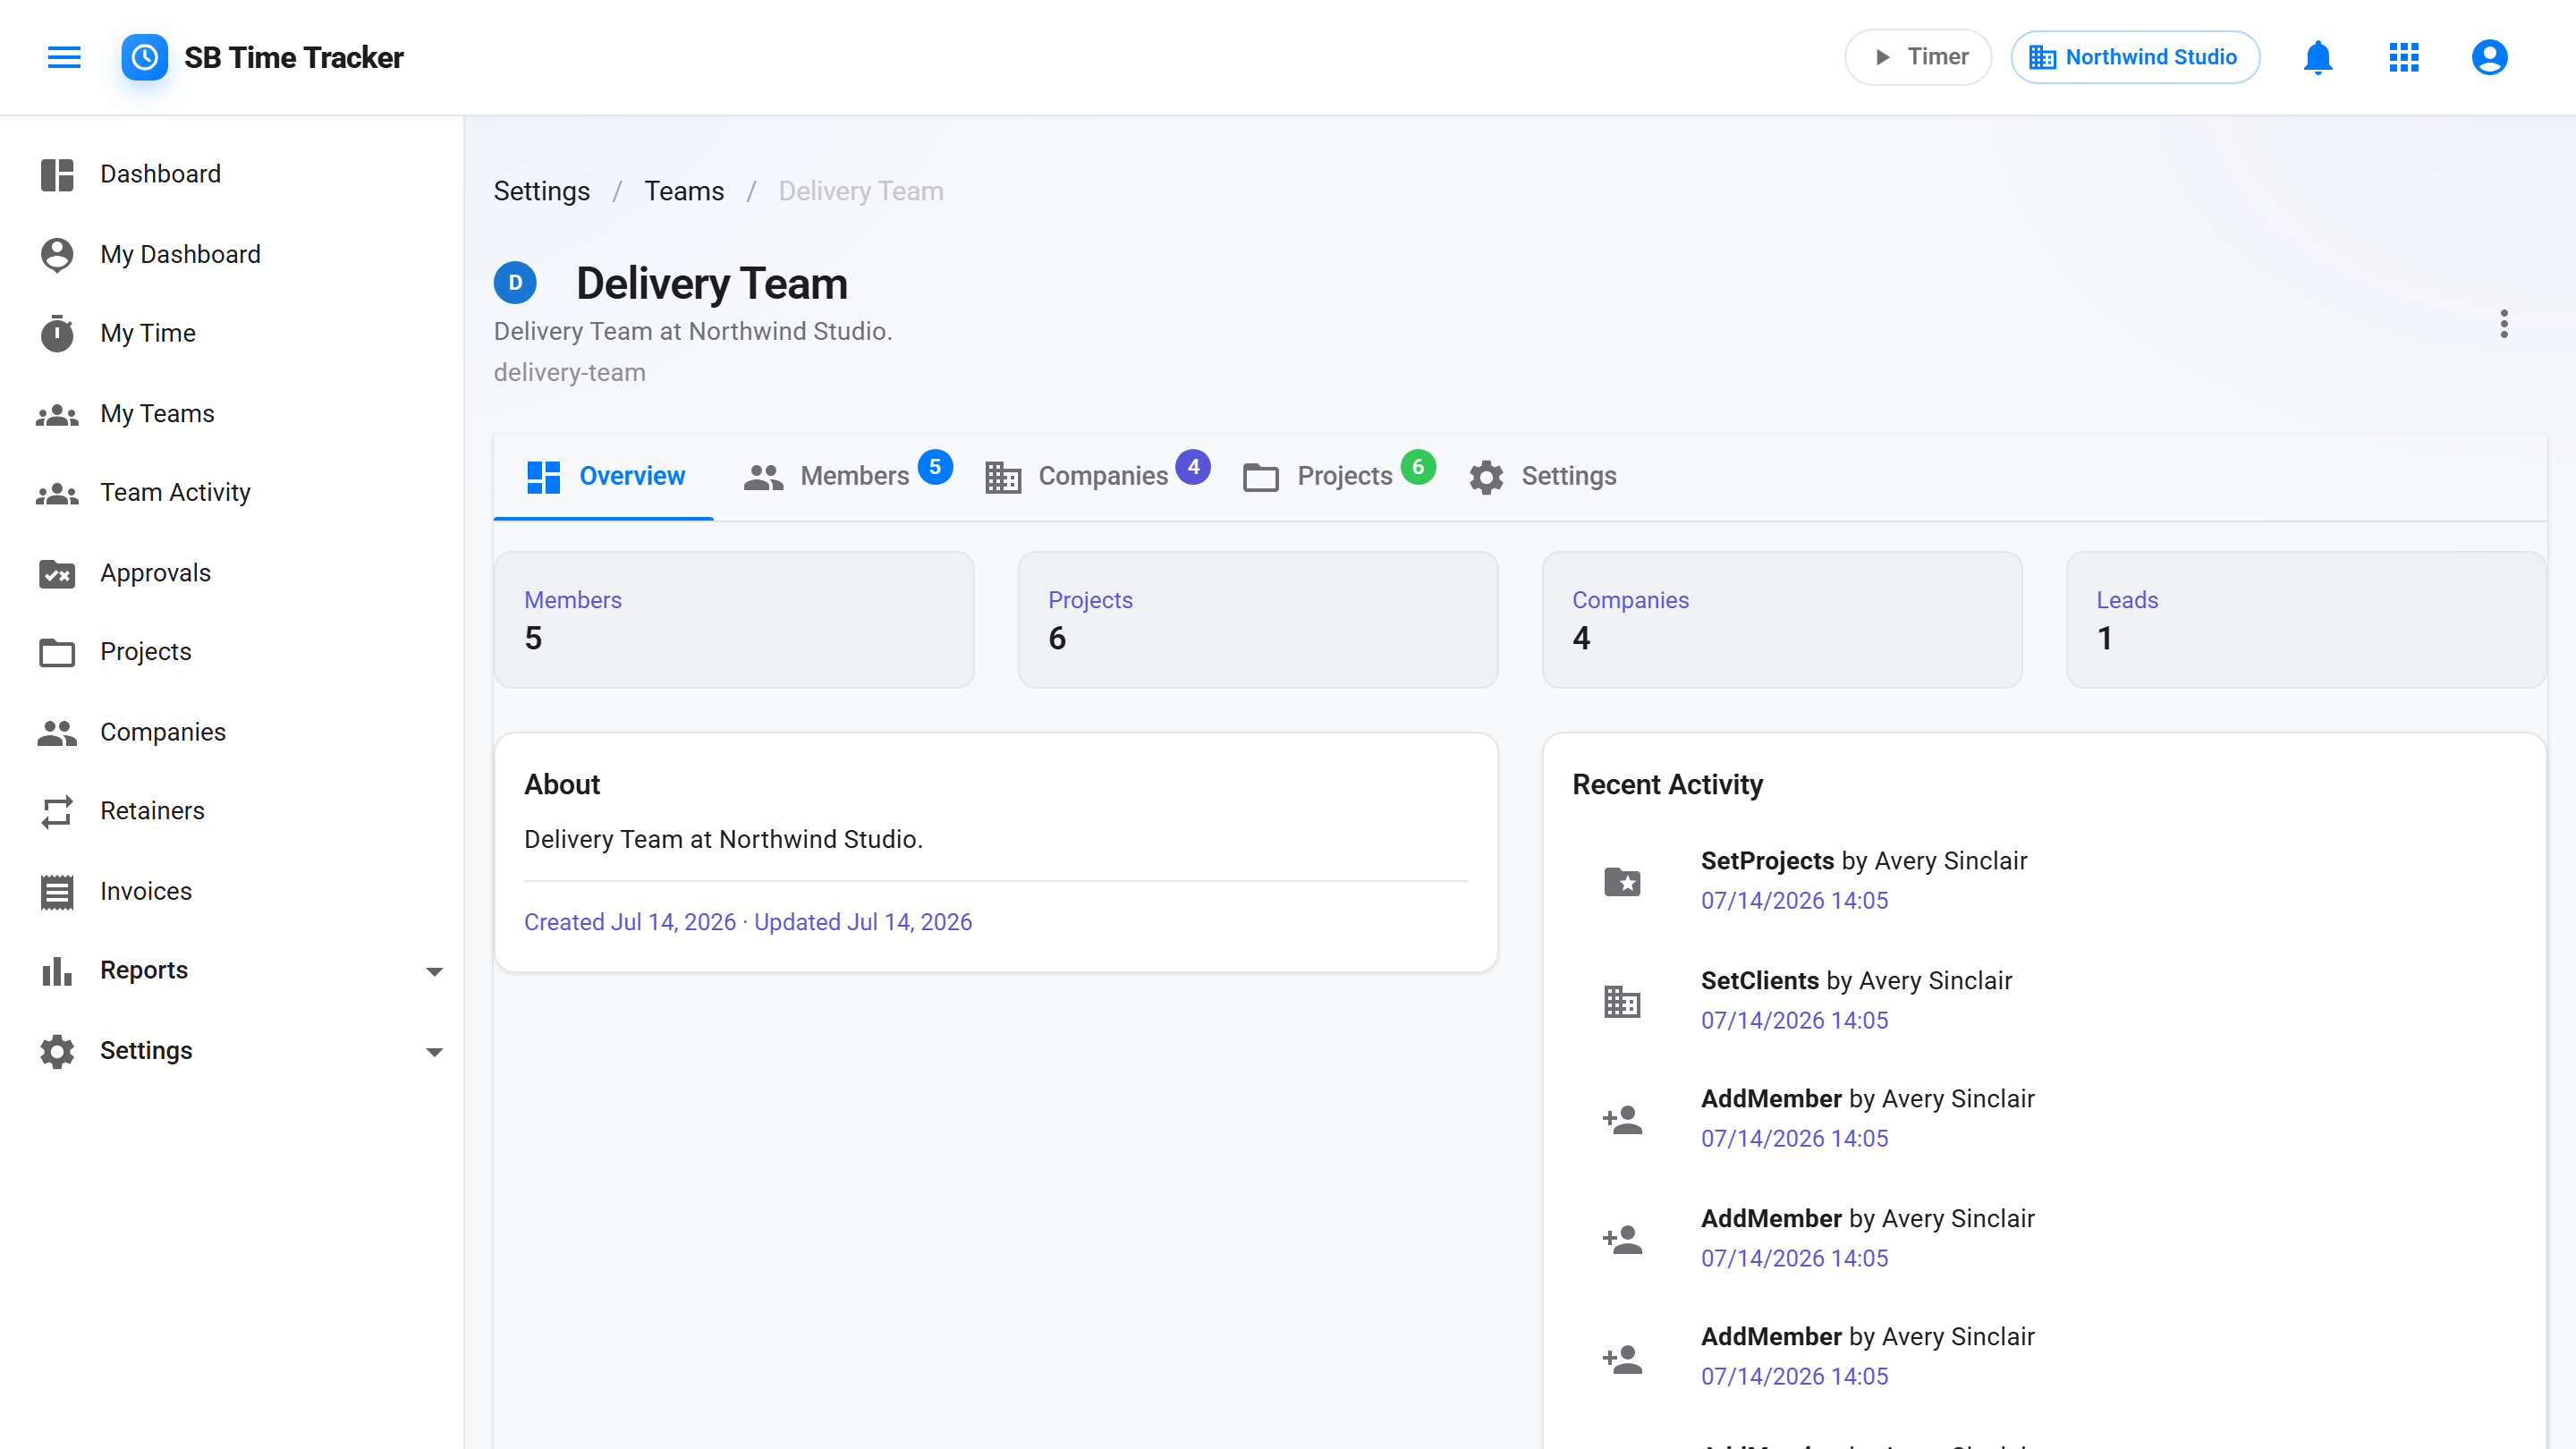Click the Approvals check-cross icon
Viewport: 2576px width, 1449px height.
[x=57, y=573]
